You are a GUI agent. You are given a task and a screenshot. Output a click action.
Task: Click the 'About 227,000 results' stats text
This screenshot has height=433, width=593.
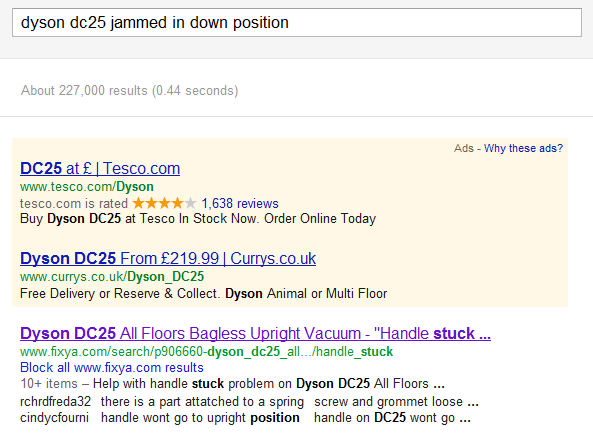click(x=129, y=91)
